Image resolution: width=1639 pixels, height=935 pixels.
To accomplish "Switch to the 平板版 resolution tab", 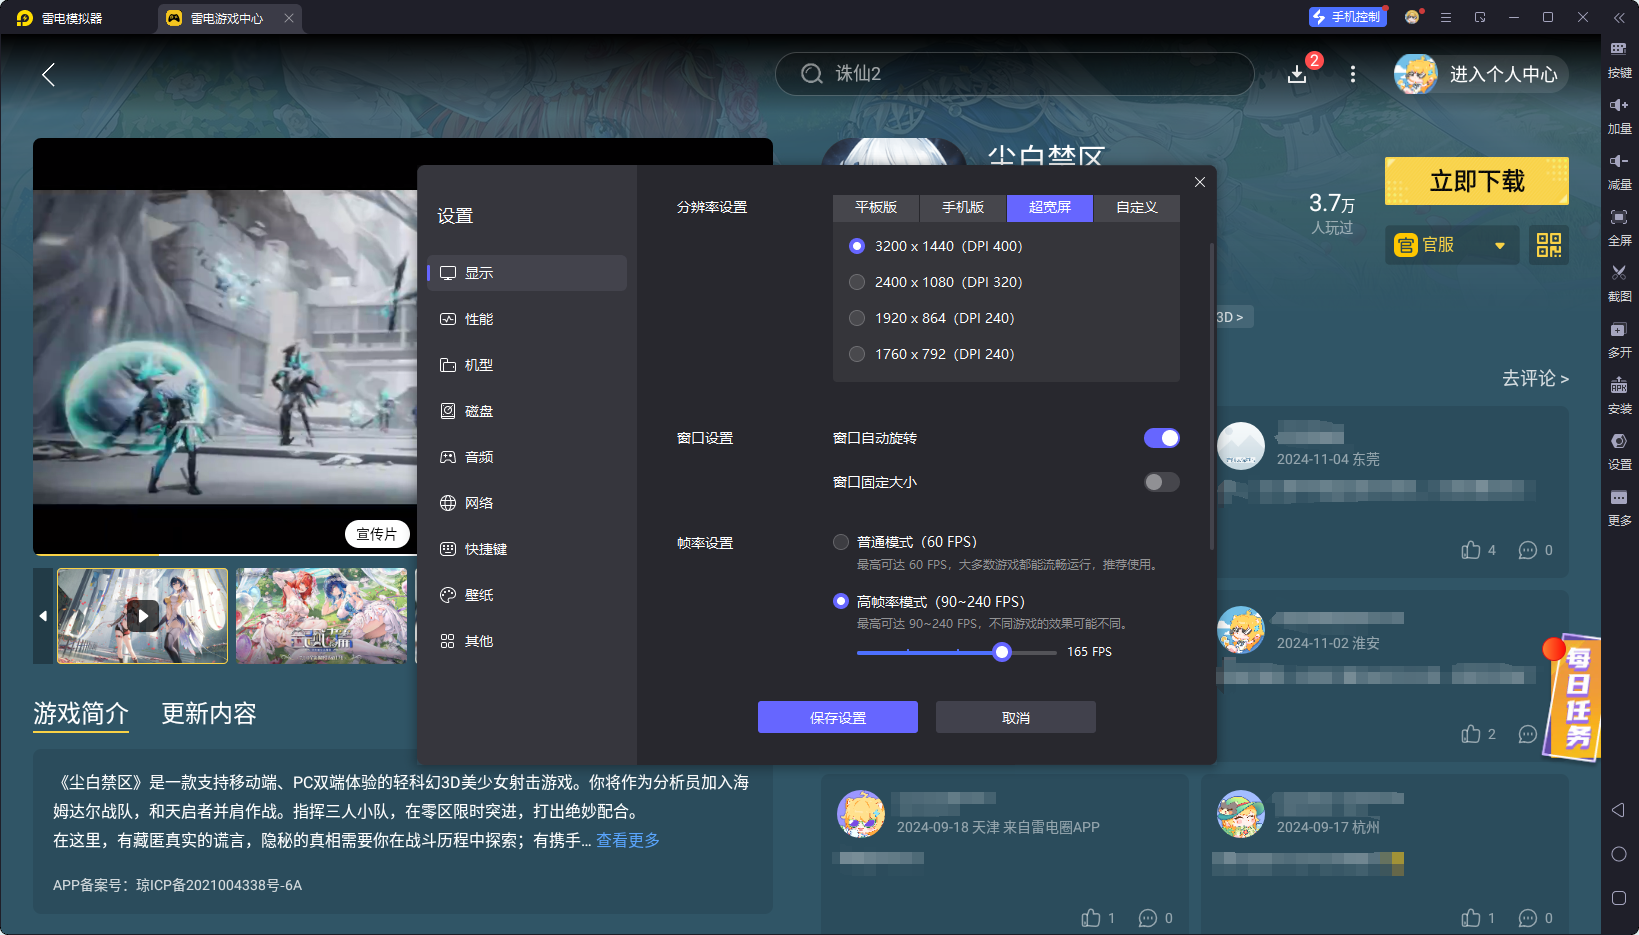I will coord(876,207).
